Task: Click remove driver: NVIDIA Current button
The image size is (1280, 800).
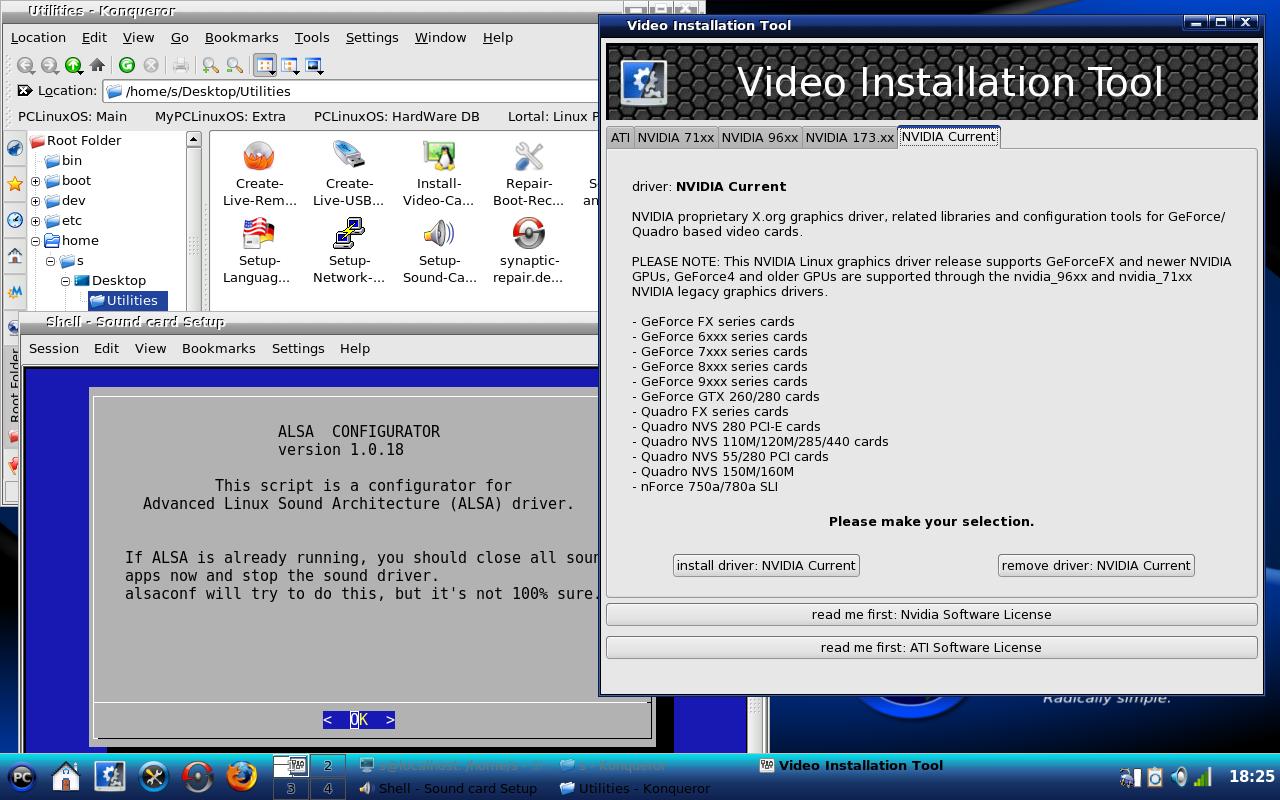Action: [x=1096, y=565]
